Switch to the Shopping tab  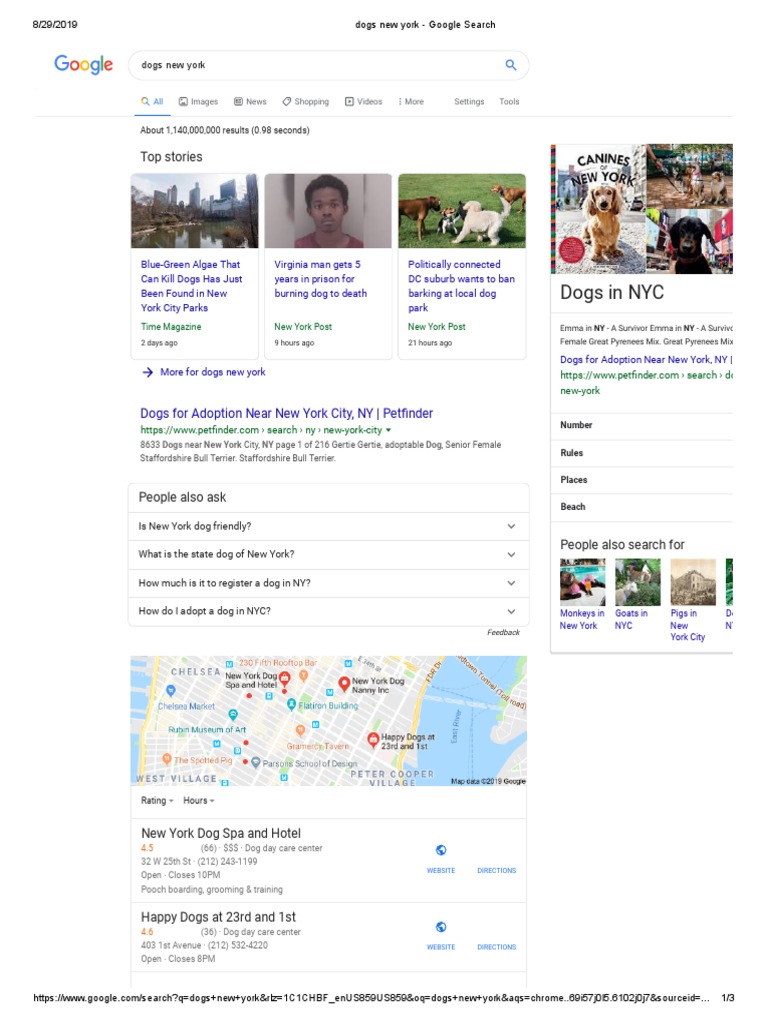point(306,101)
